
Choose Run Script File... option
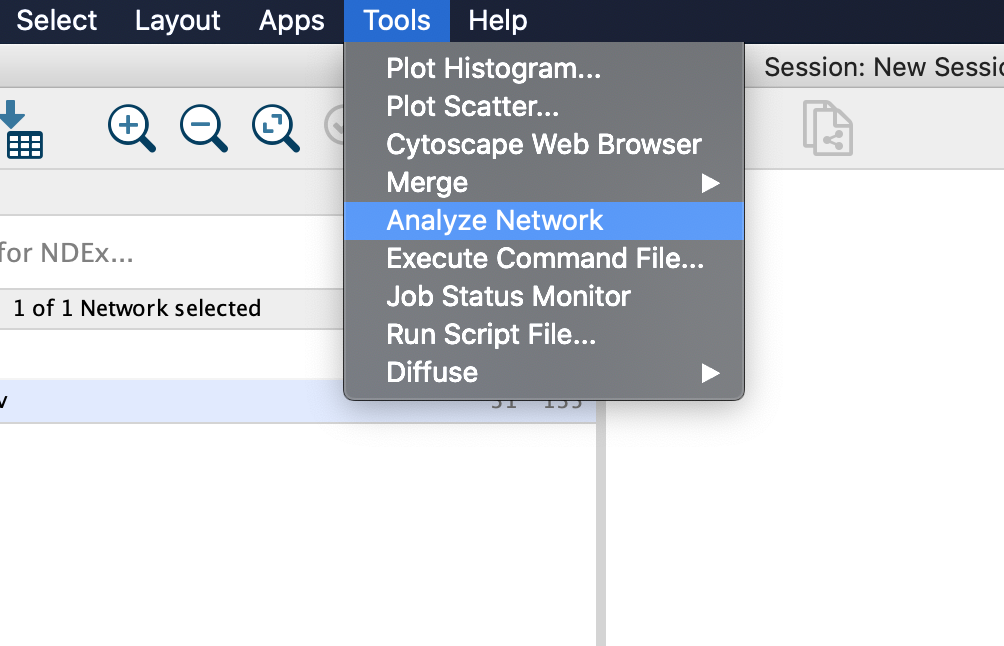(x=491, y=335)
